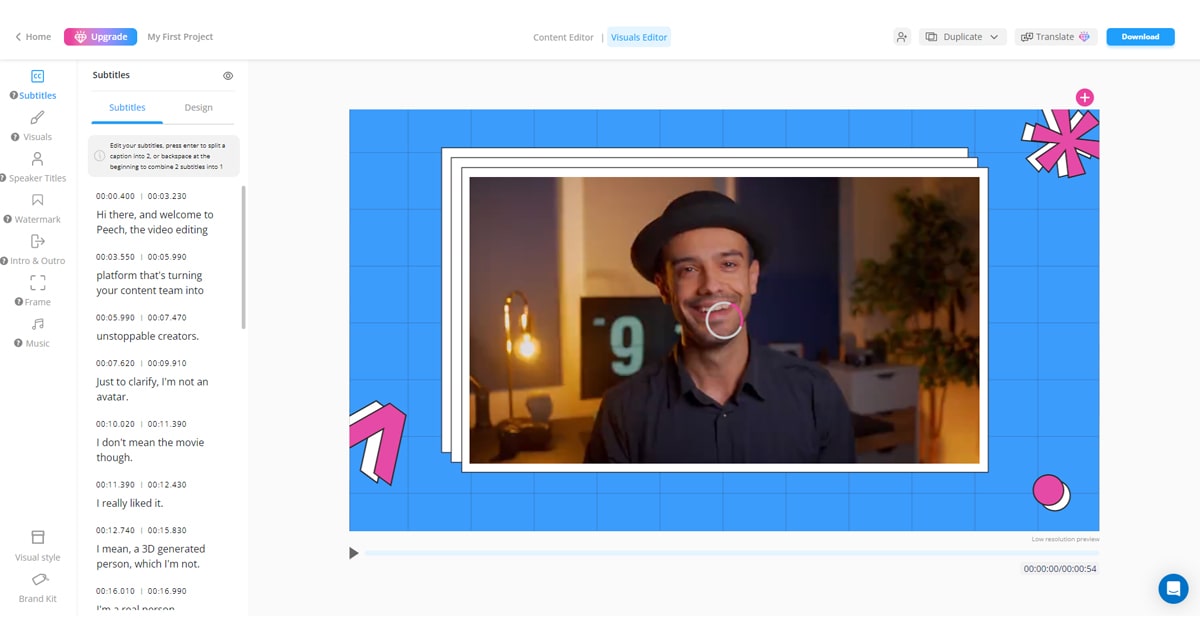
Task: Switch to the Design tab
Action: click(198, 108)
